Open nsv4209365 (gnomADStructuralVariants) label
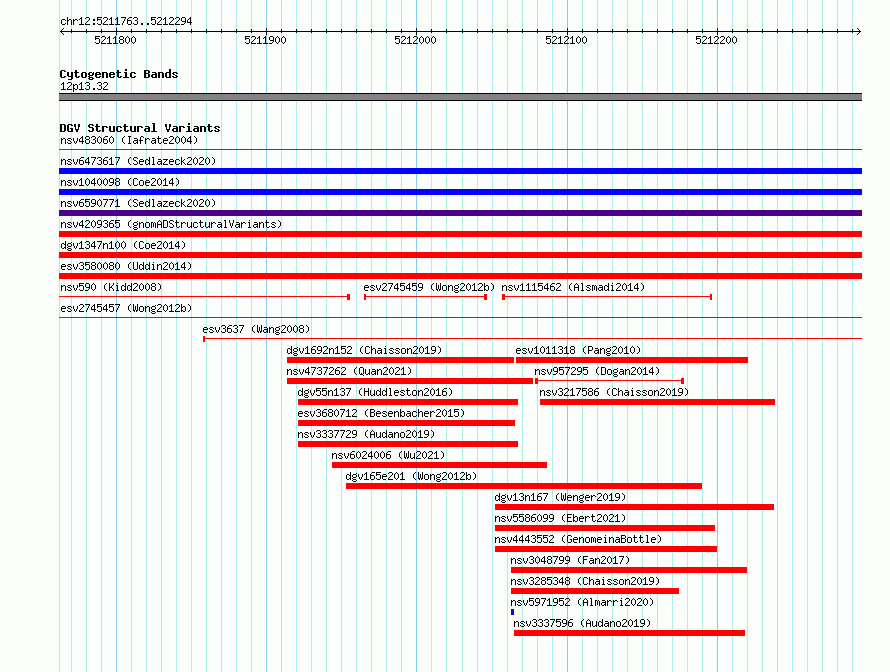 (171, 224)
